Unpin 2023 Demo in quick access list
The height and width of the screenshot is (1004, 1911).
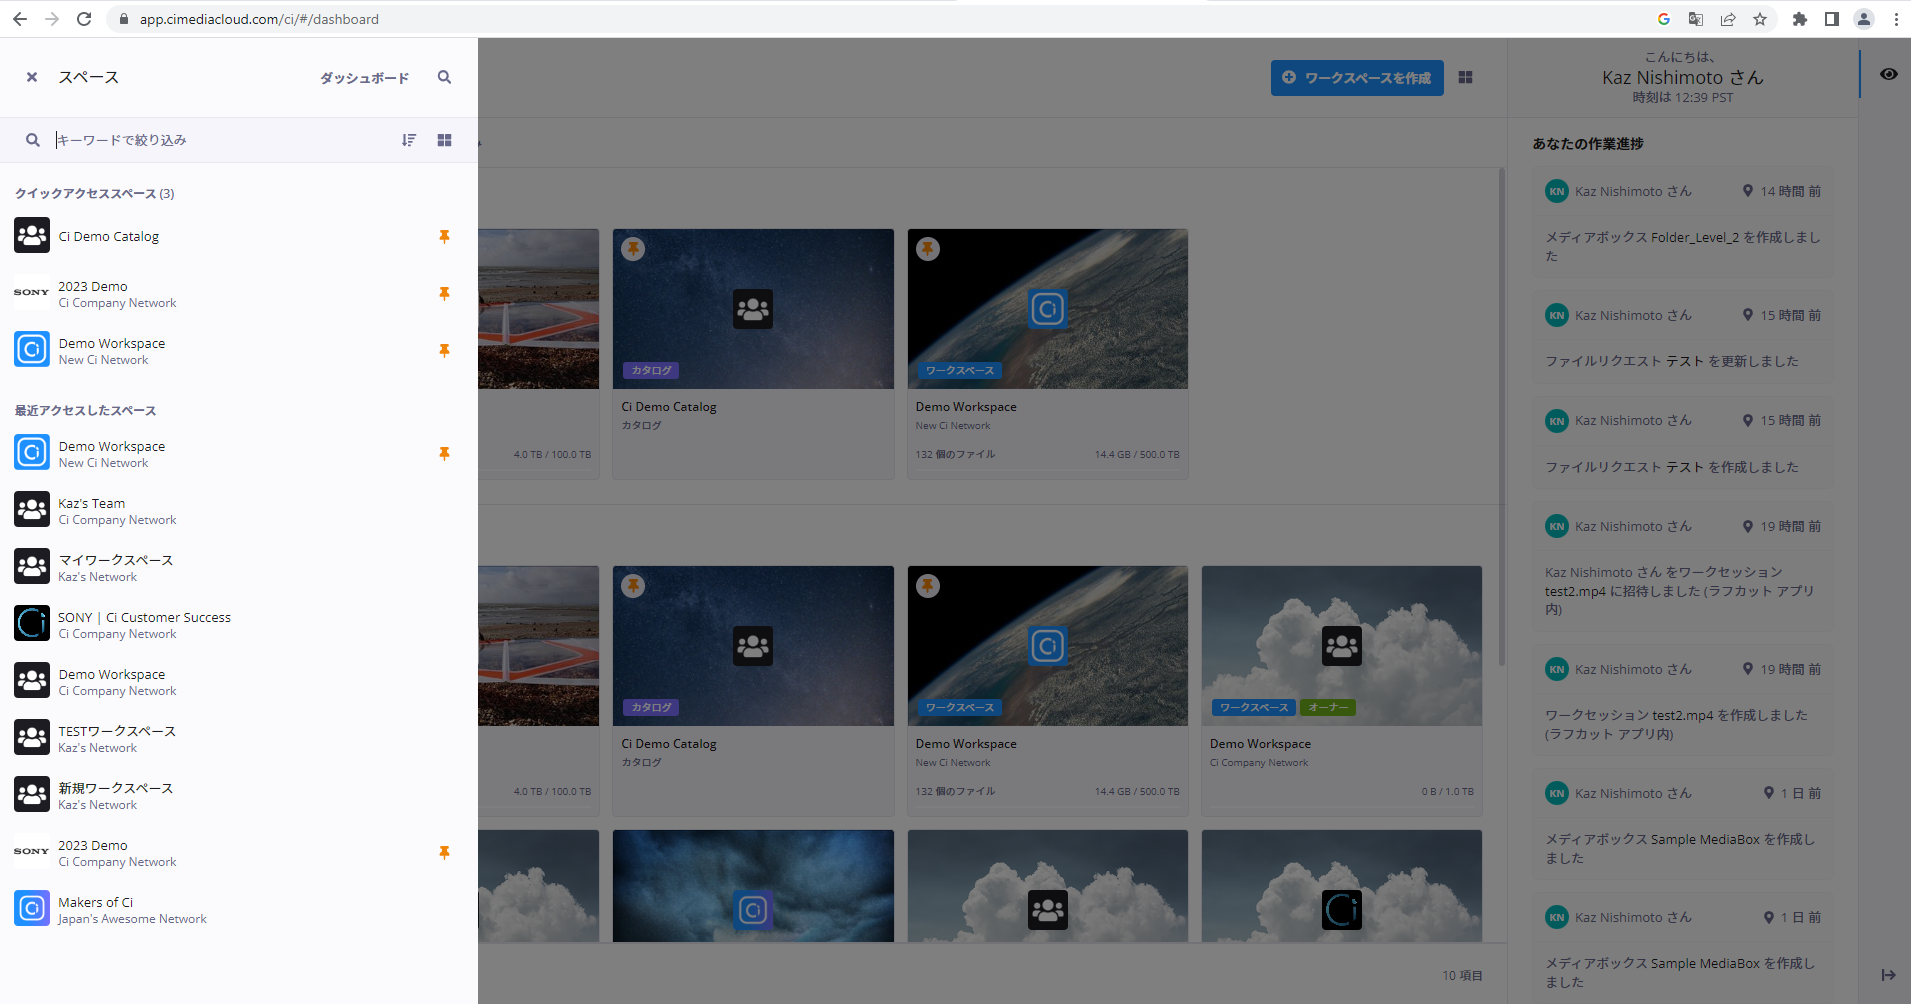pos(444,294)
